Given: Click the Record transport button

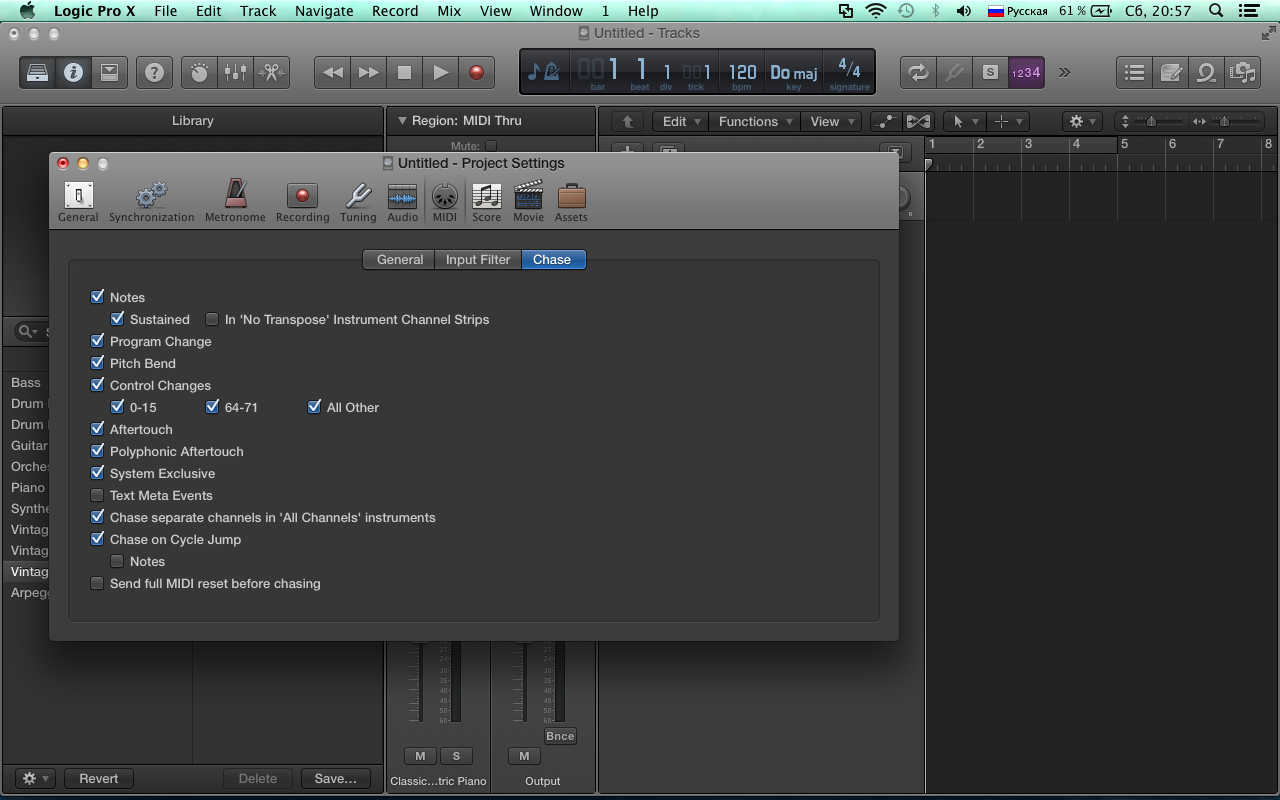Looking at the screenshot, I should click(476, 72).
